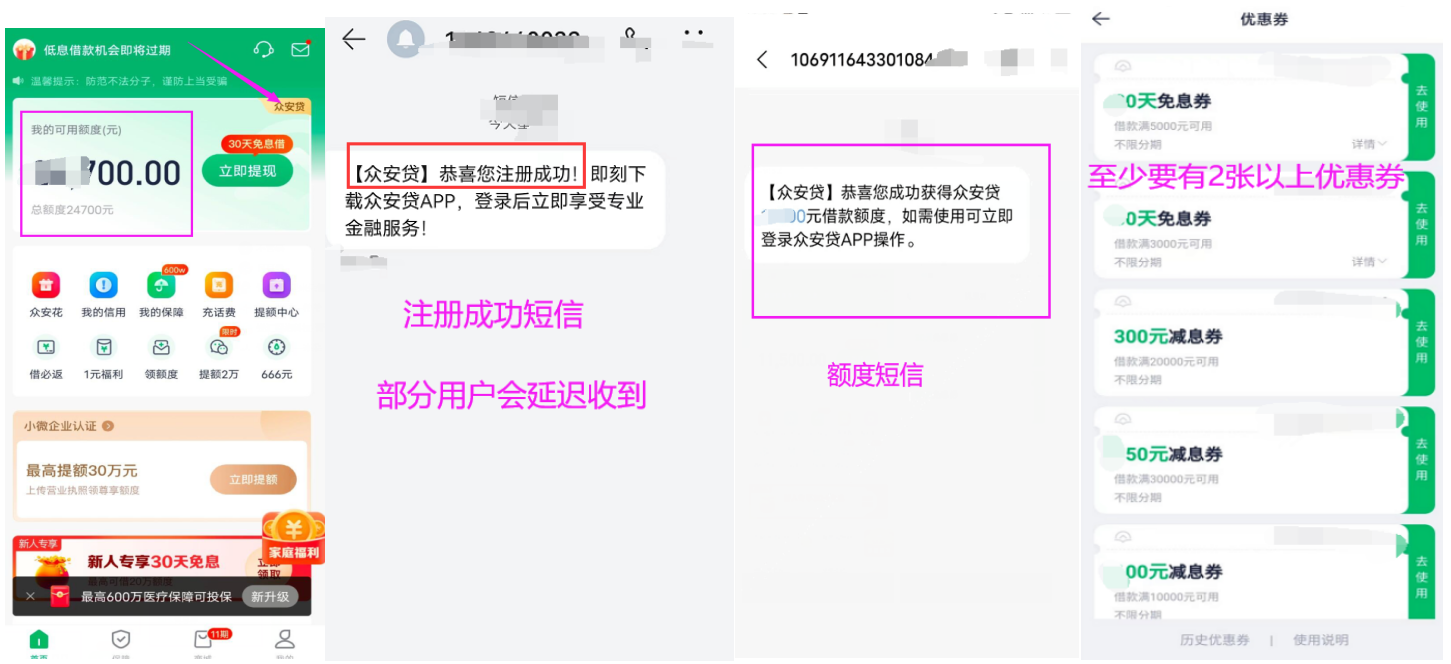Open the 我的保障 umbrella icon
This screenshot has width=1451, height=664.
[x=161, y=285]
